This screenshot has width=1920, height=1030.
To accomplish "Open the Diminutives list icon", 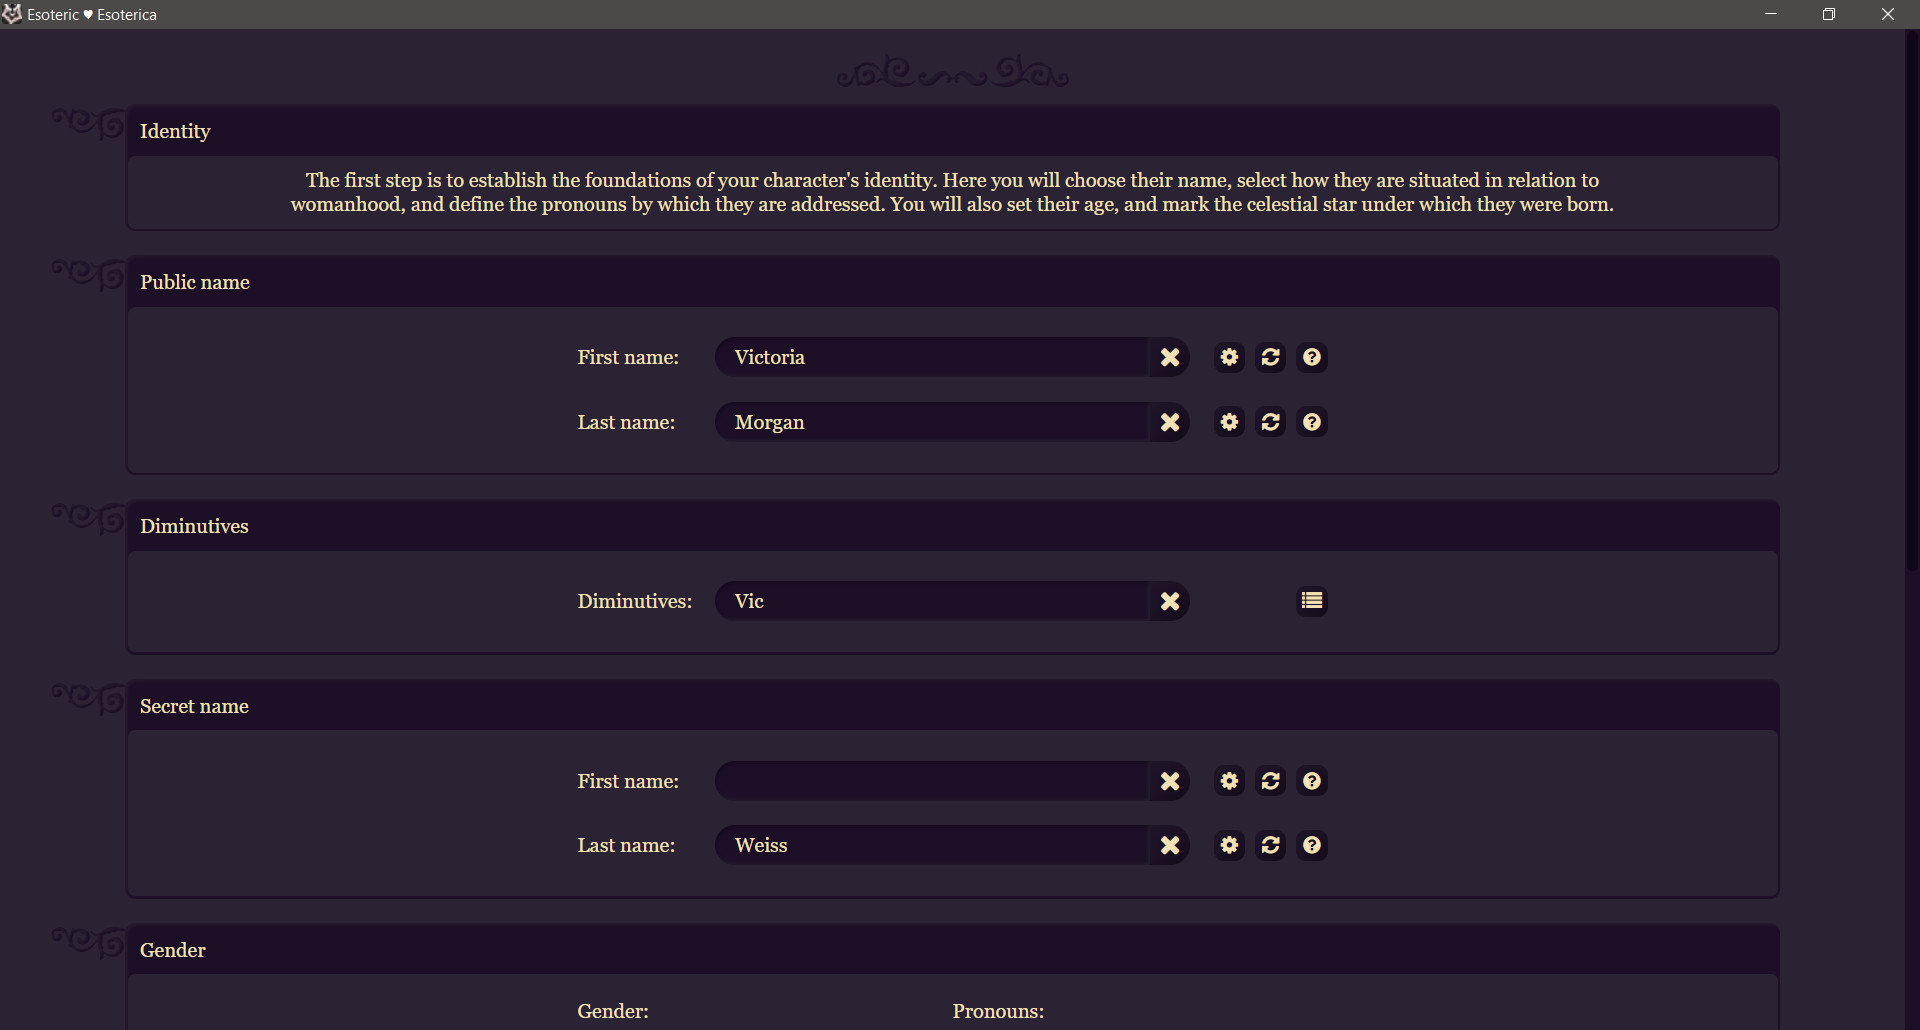I will [1312, 601].
